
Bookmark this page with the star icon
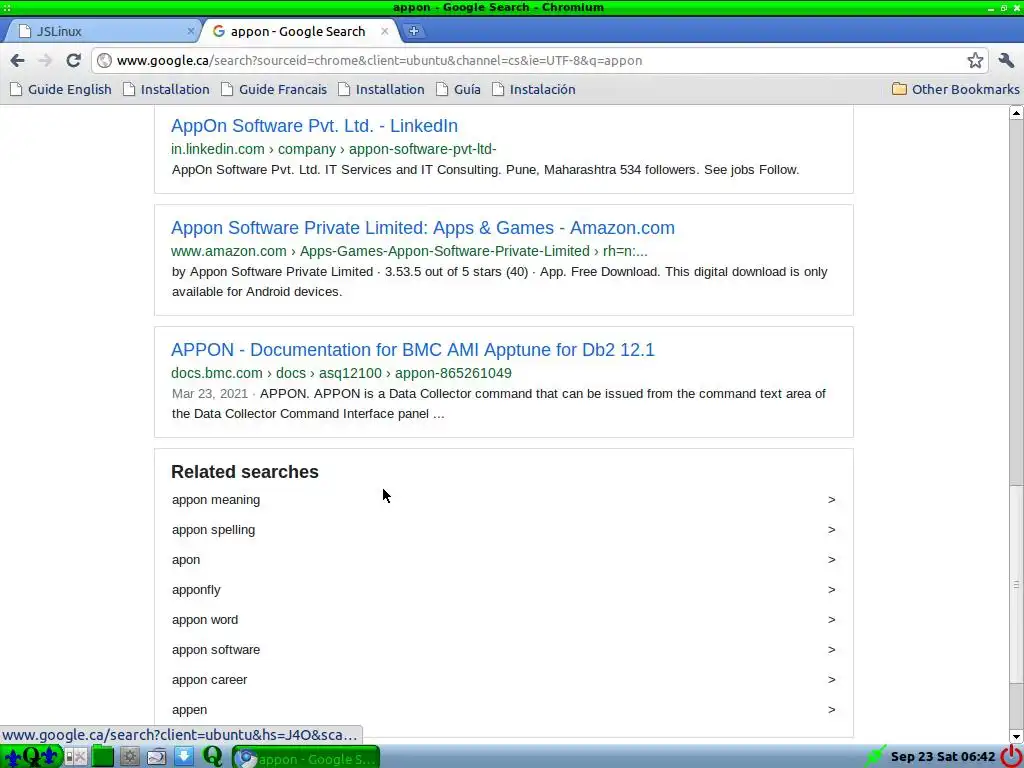pos(975,61)
